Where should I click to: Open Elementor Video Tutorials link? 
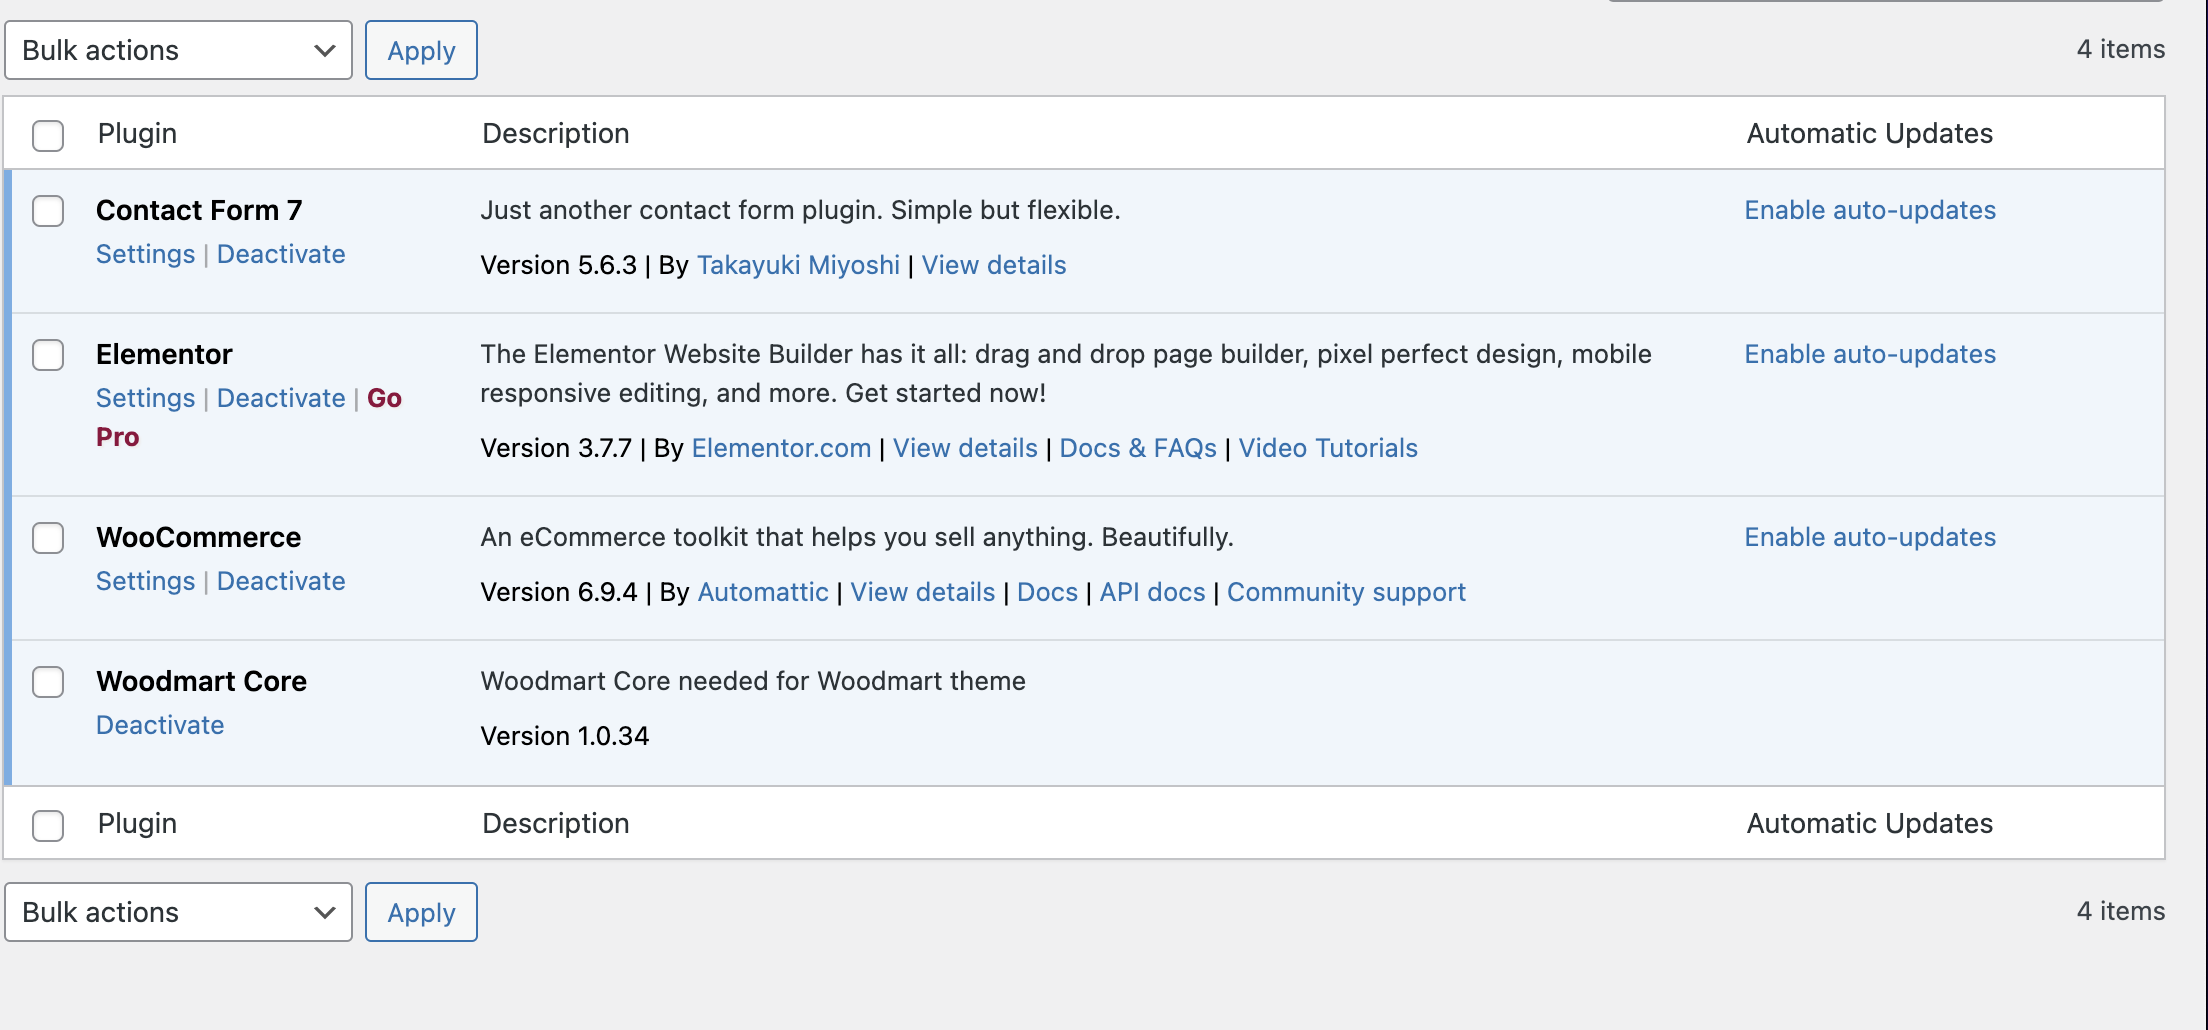1327,448
